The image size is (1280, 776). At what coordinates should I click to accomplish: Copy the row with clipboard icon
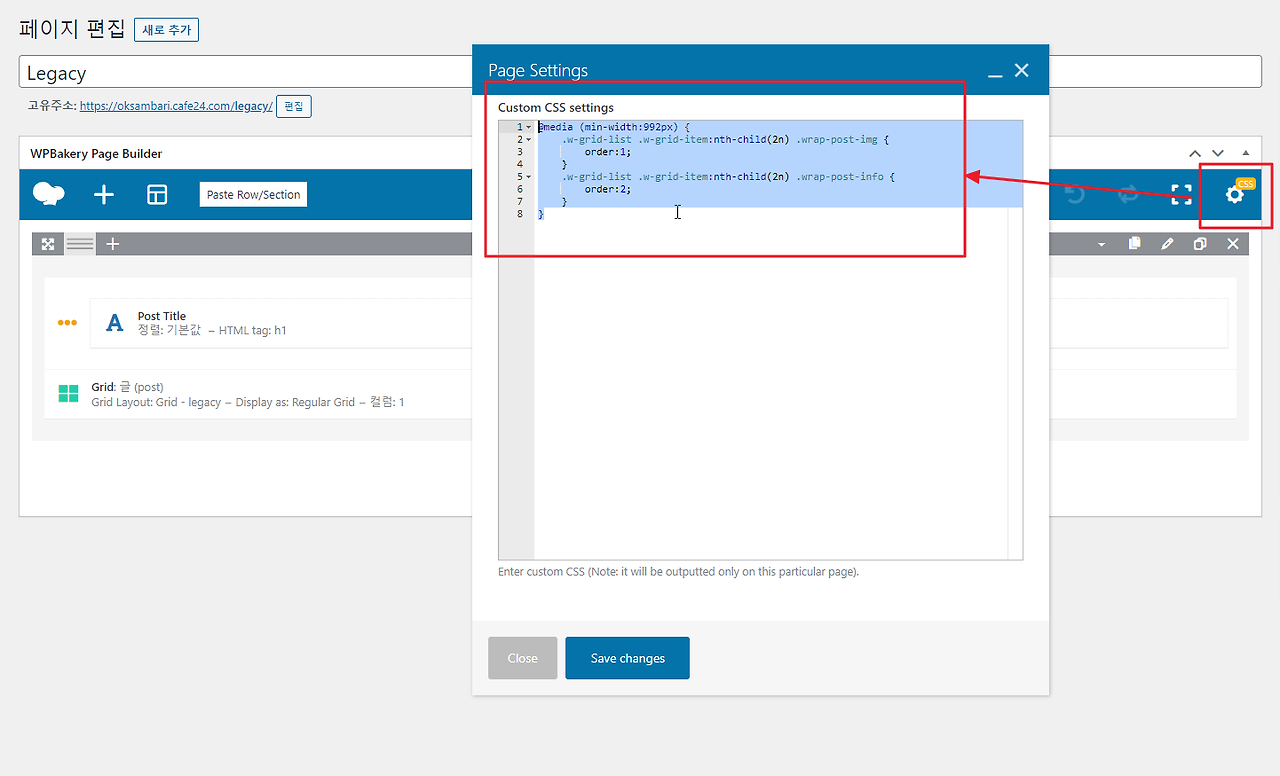point(1134,243)
